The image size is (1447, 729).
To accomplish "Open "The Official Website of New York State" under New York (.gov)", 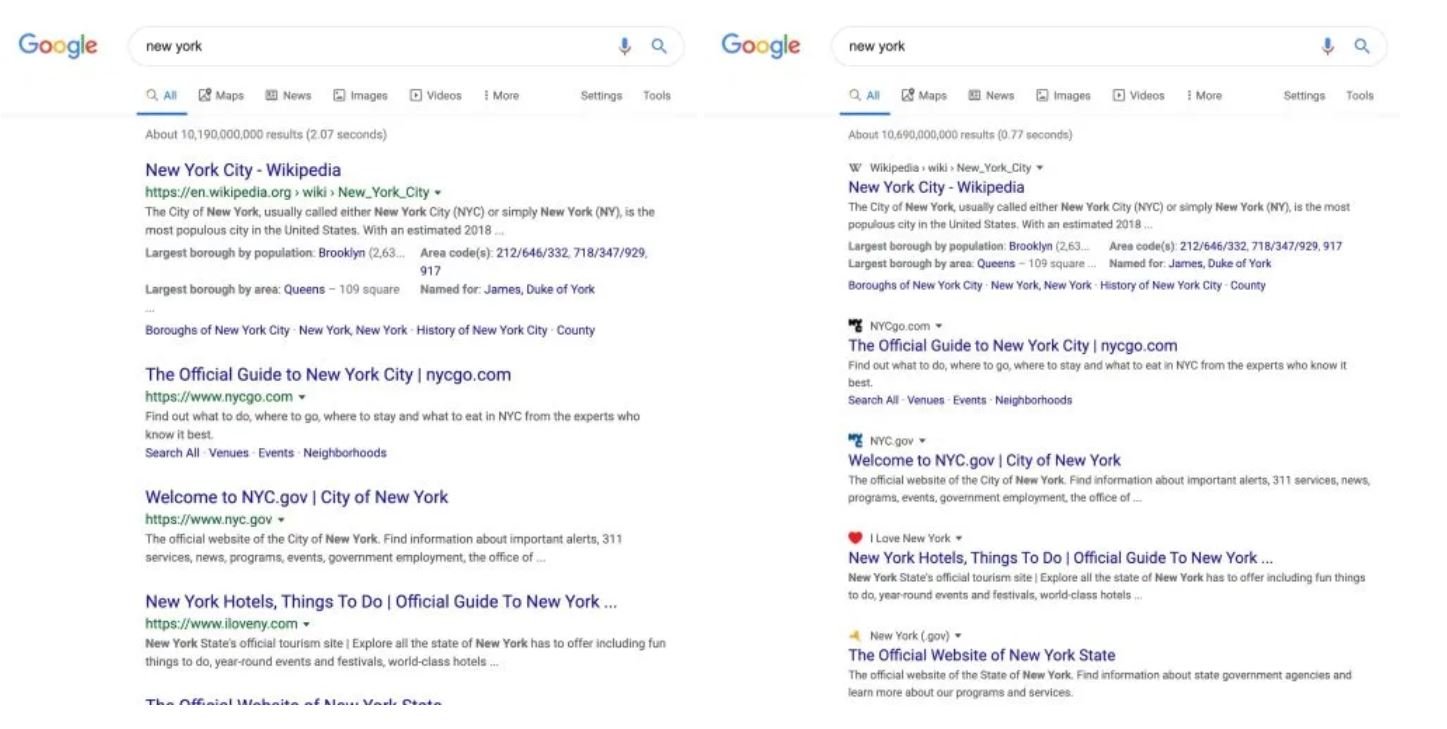I will coord(981,655).
